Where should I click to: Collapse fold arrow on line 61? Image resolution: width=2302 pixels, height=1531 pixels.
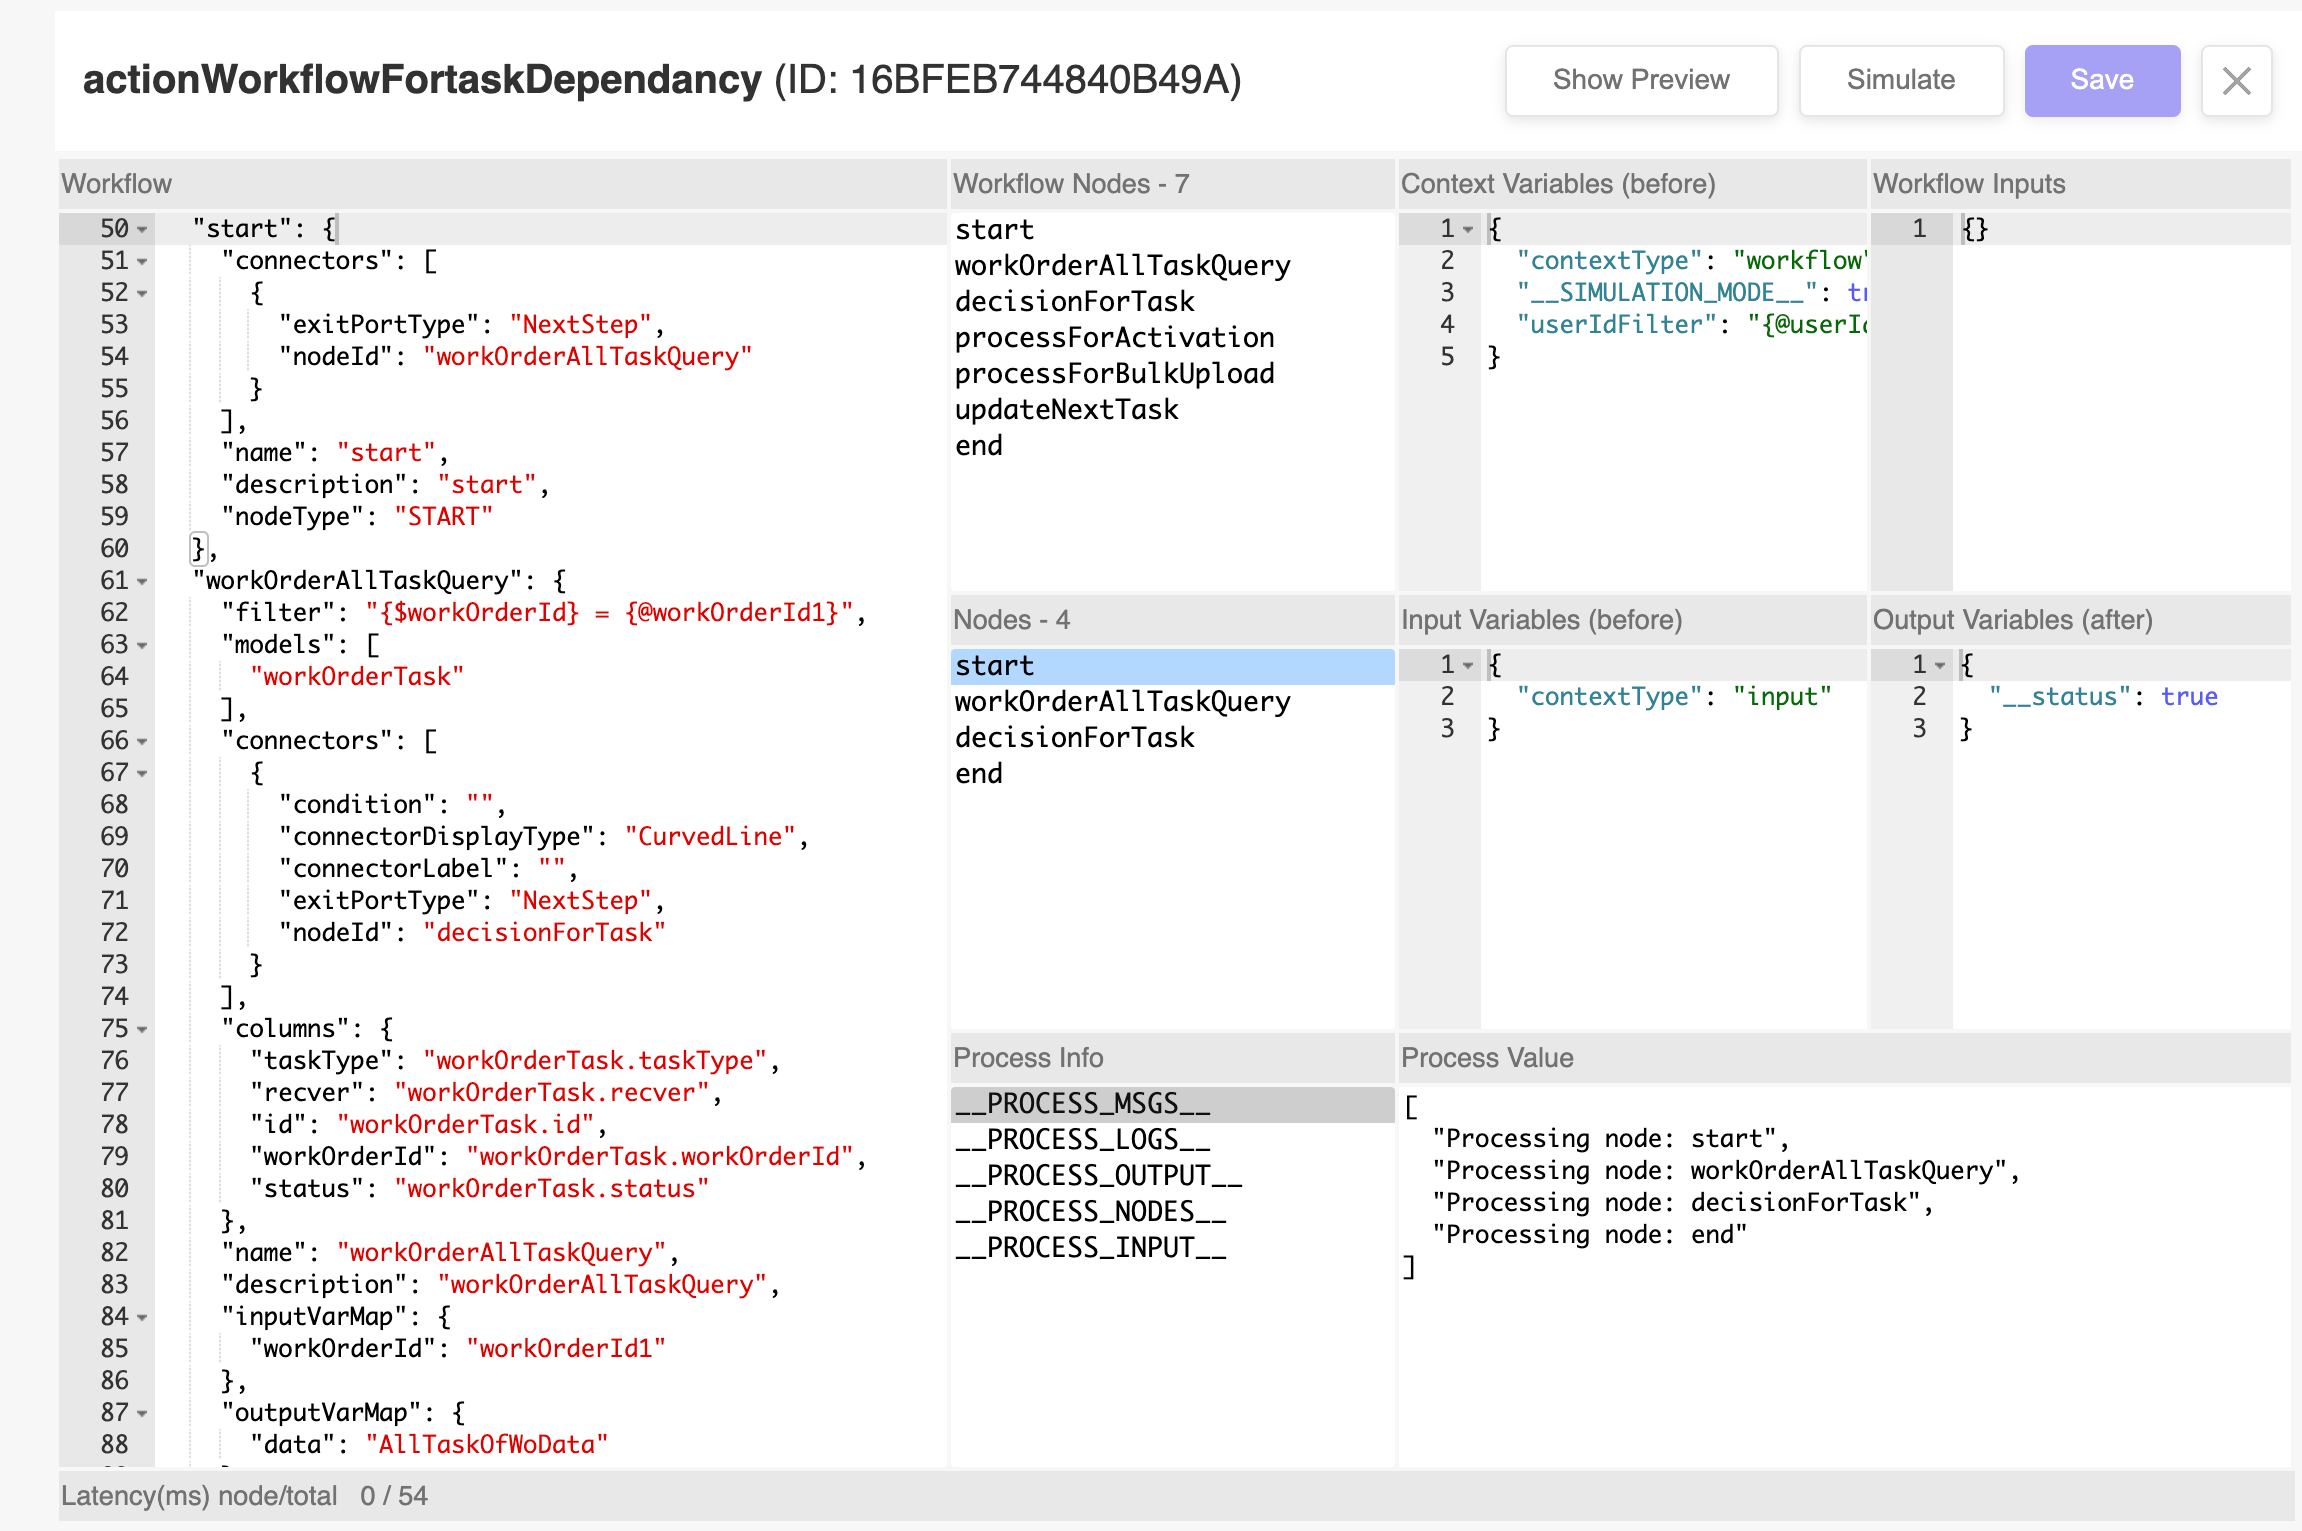[x=142, y=581]
